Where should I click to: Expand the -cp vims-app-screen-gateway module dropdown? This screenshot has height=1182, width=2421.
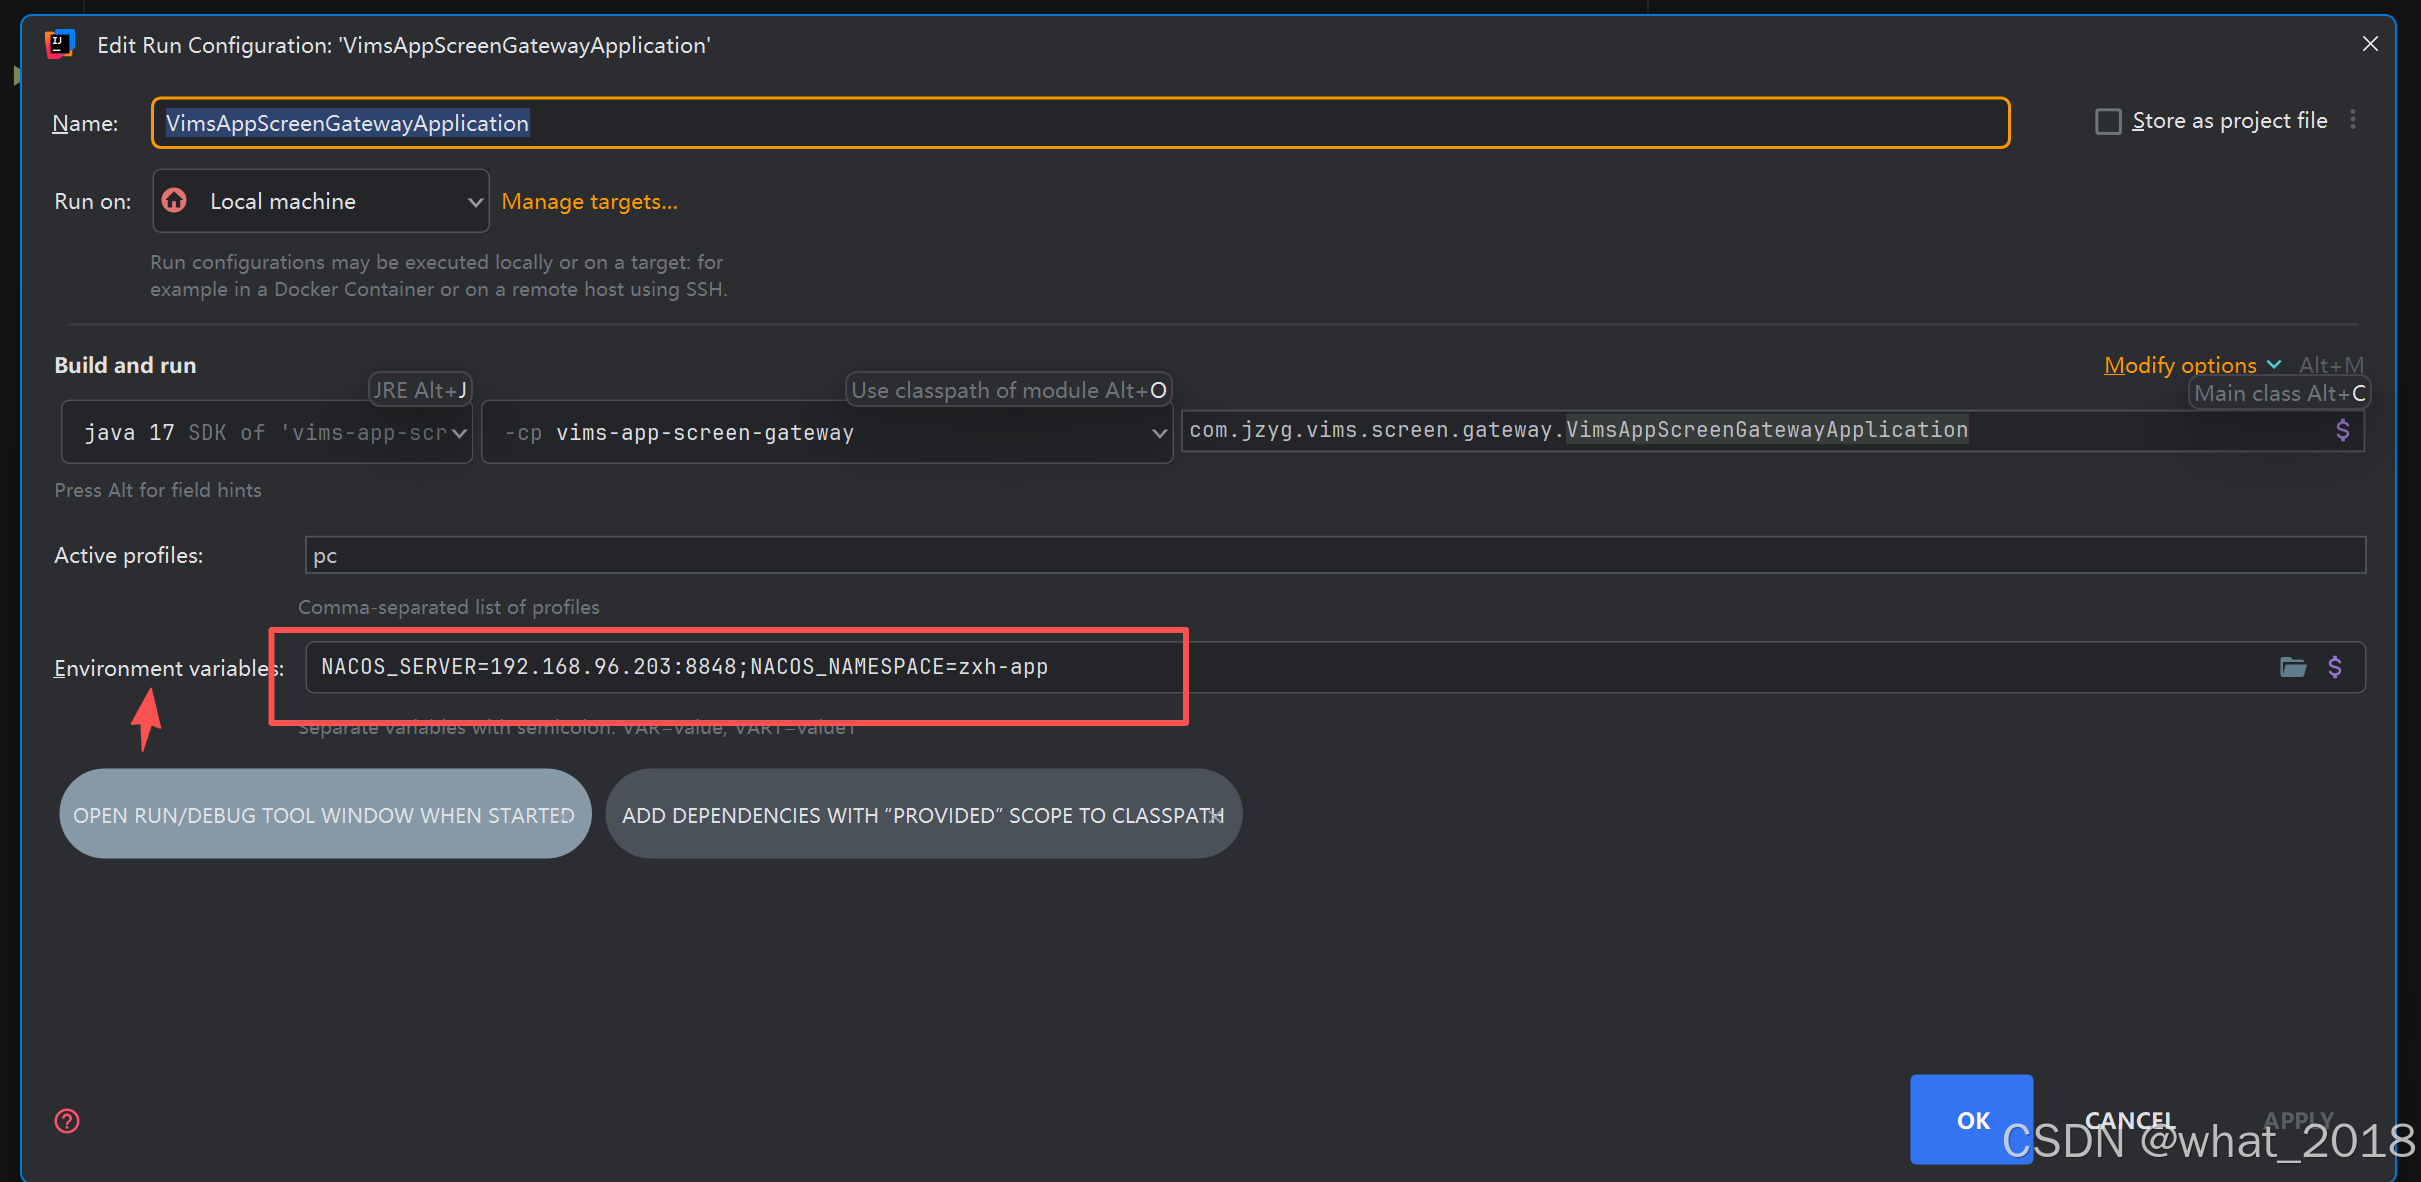[1159, 433]
